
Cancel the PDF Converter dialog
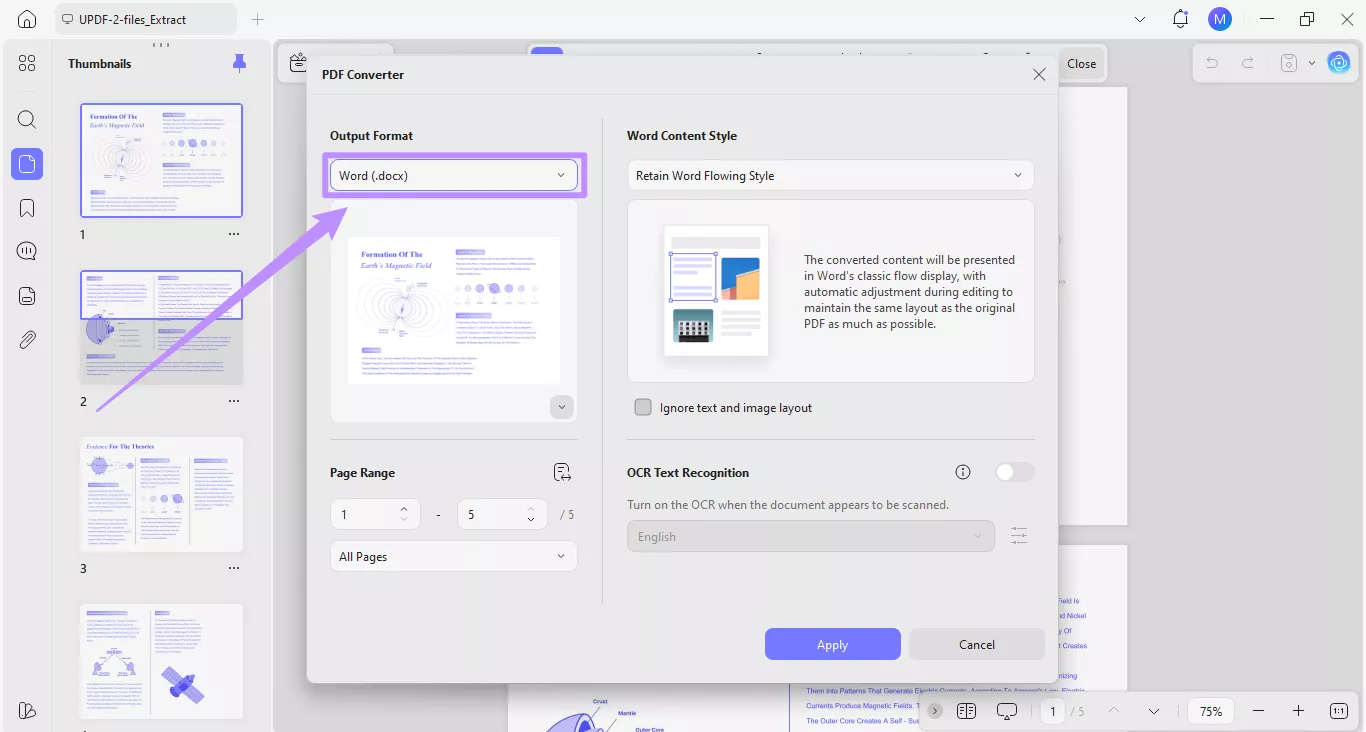pyautogui.click(x=976, y=644)
